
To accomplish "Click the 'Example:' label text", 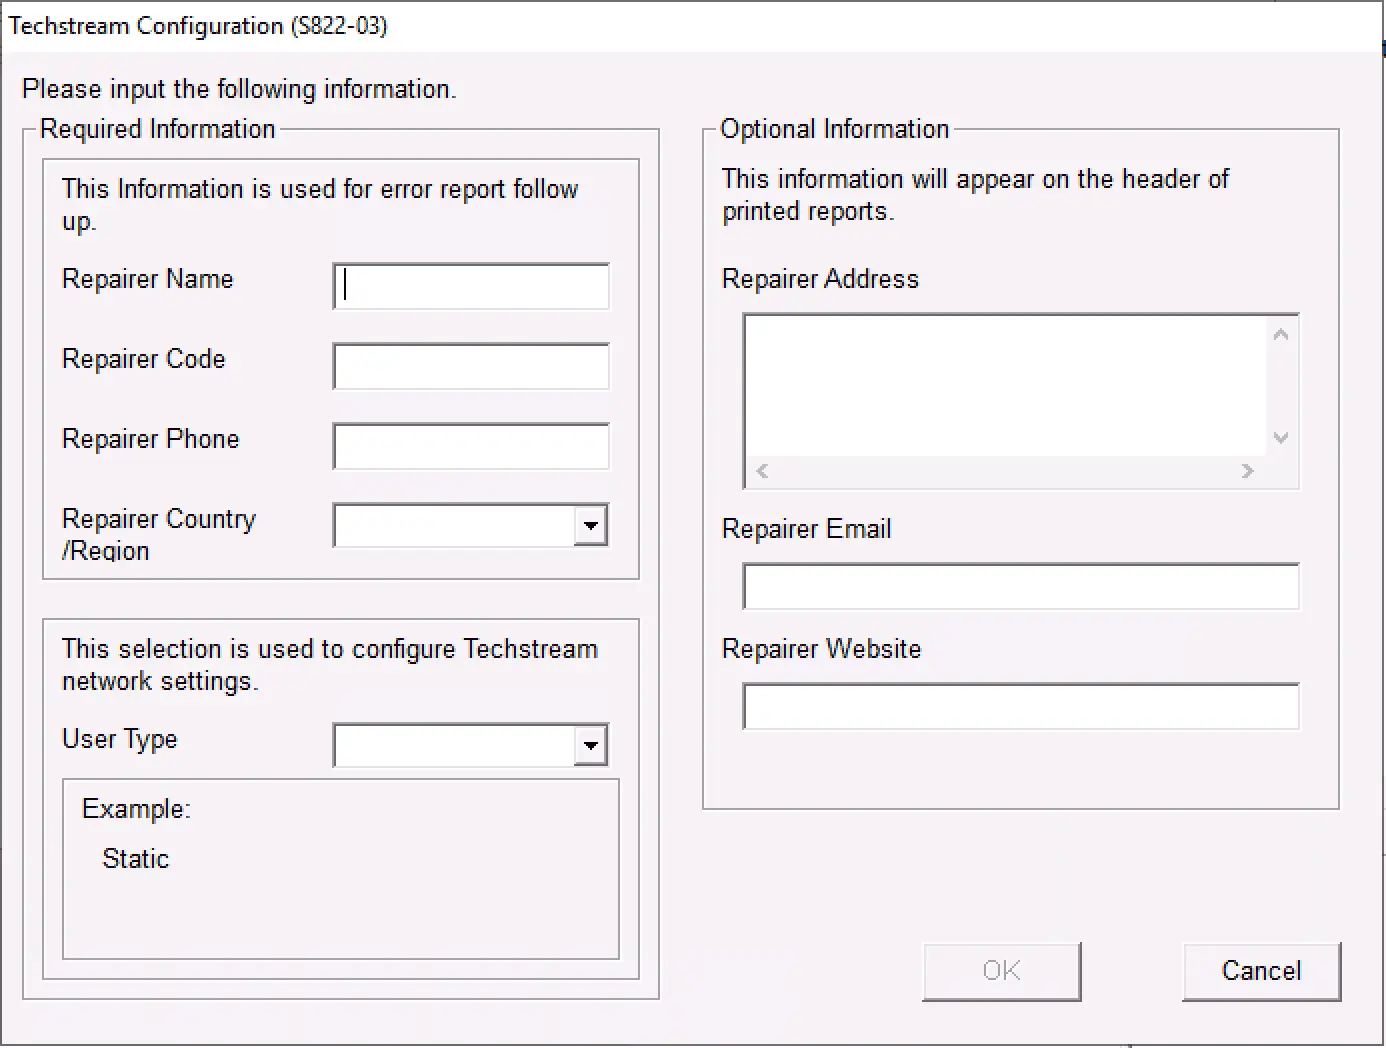I will coord(136,809).
